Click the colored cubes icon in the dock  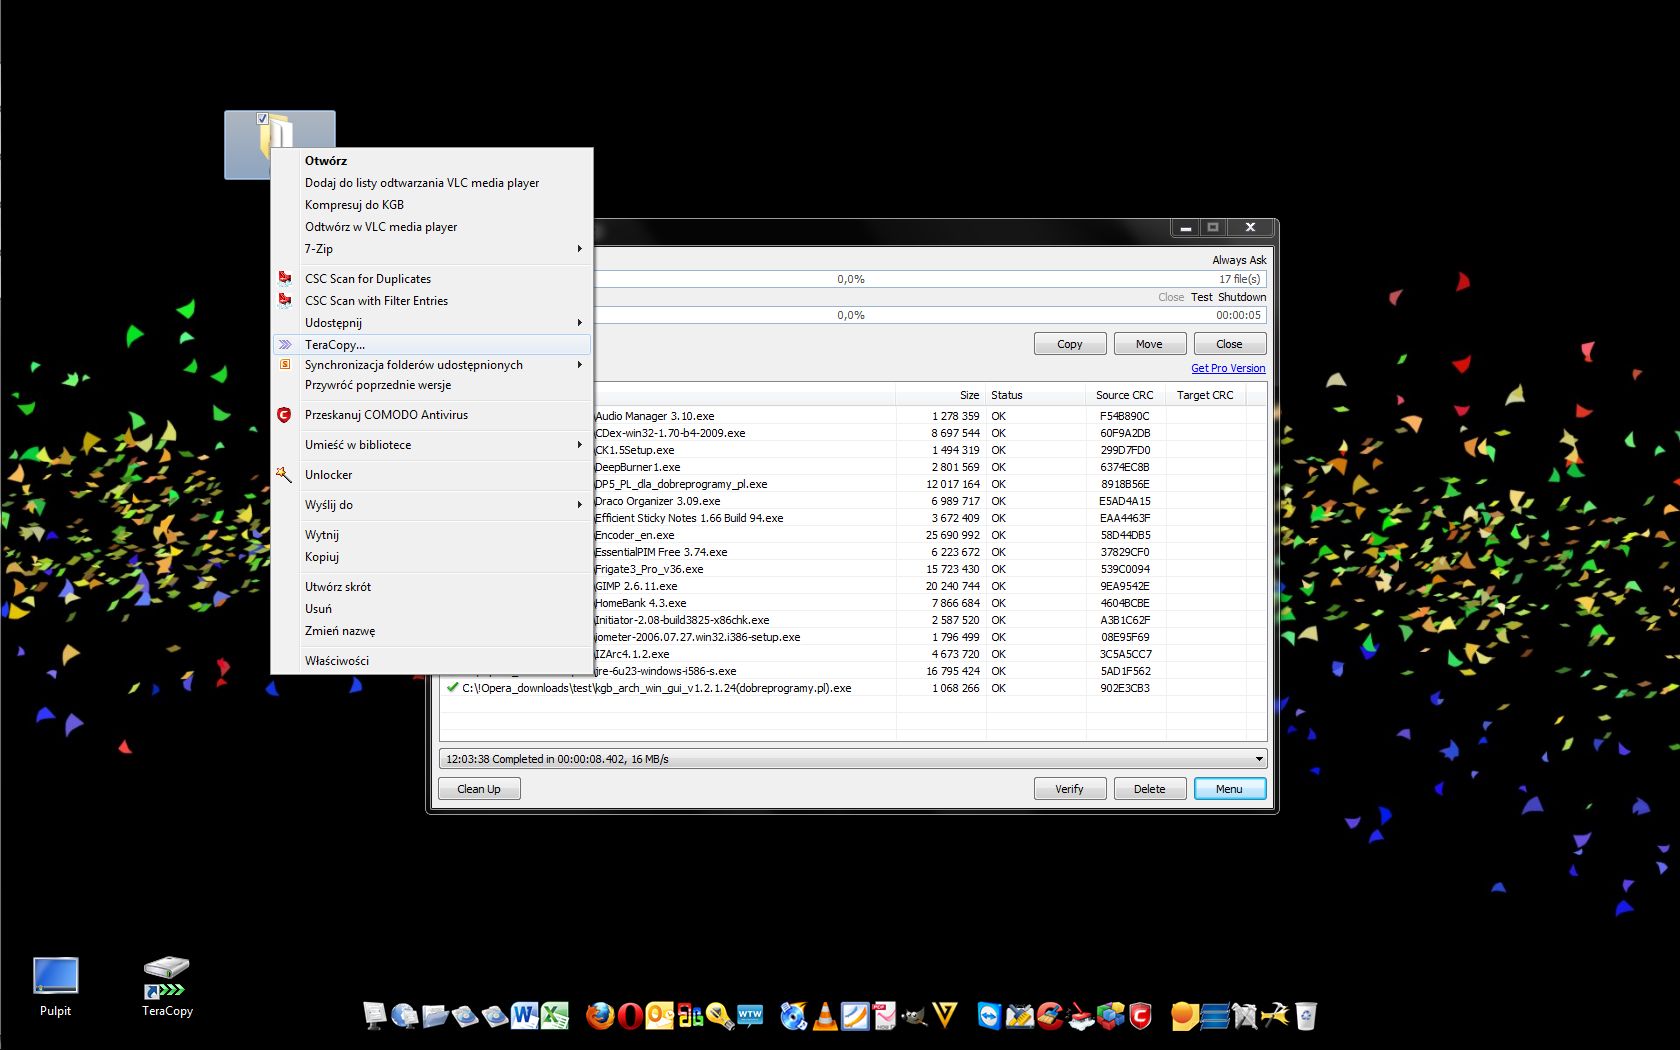(x=1109, y=1016)
